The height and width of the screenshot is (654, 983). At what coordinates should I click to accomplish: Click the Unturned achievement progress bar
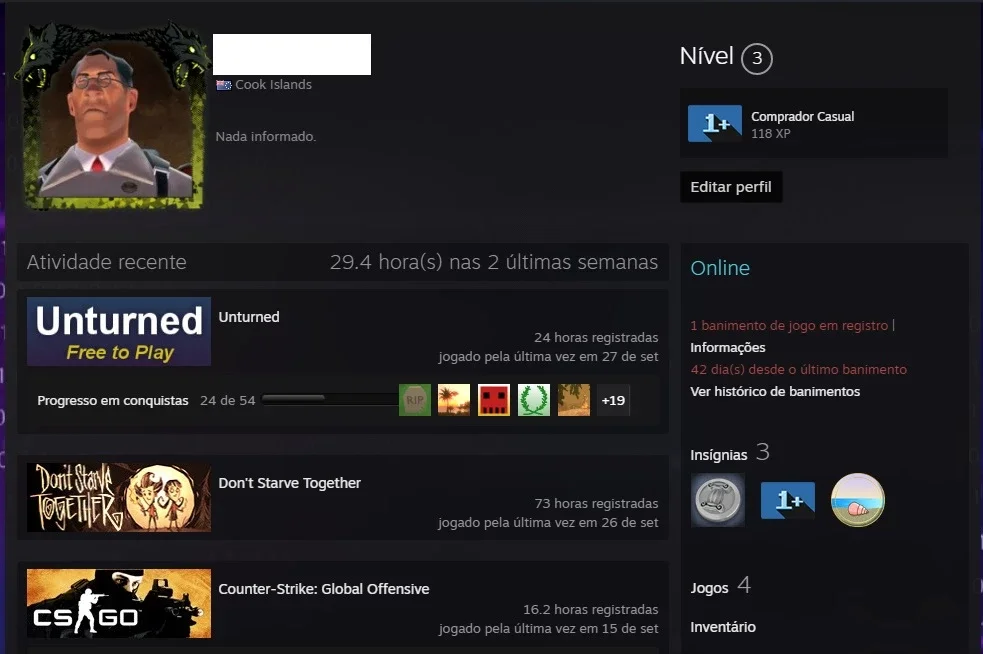click(329, 399)
